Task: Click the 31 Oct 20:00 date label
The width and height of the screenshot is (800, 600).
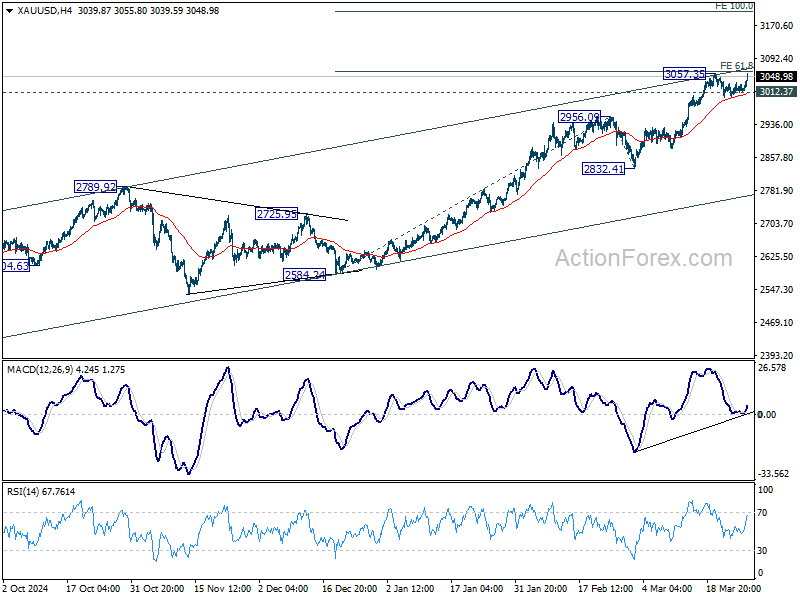Action: 157,588
